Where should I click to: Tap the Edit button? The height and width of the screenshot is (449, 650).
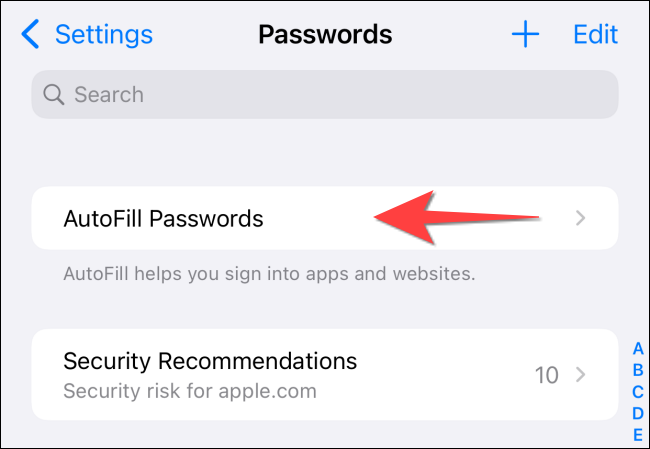(595, 34)
